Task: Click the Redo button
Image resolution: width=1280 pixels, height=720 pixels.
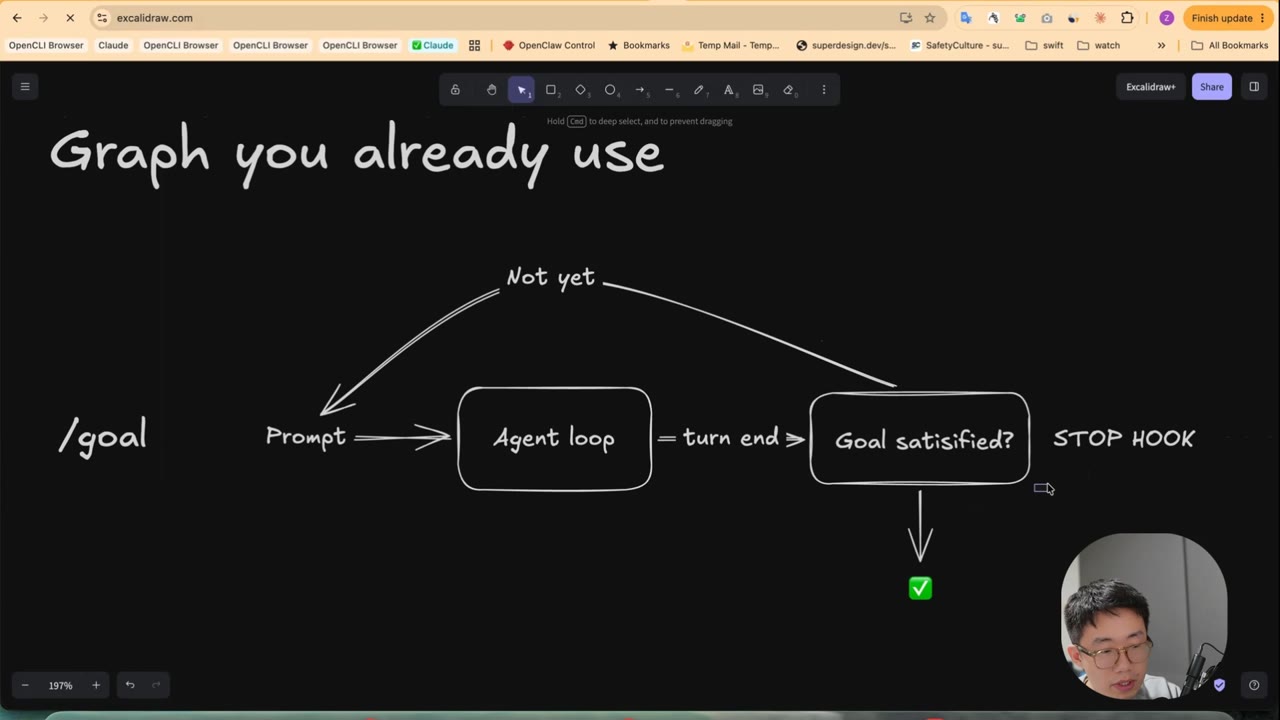Action: pyautogui.click(x=156, y=685)
